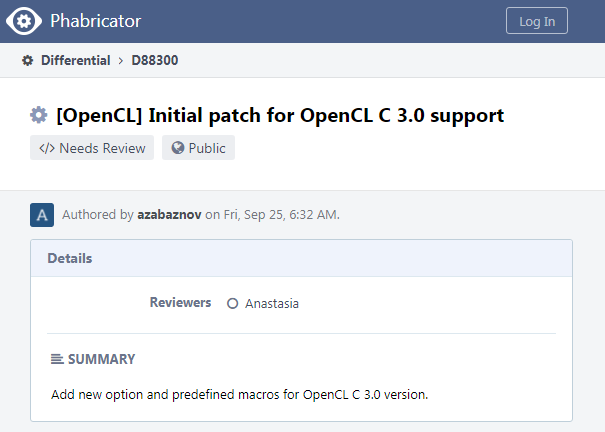Select the D88300 breadcrumb item
Viewport: 605px width, 432px height.
(155, 61)
